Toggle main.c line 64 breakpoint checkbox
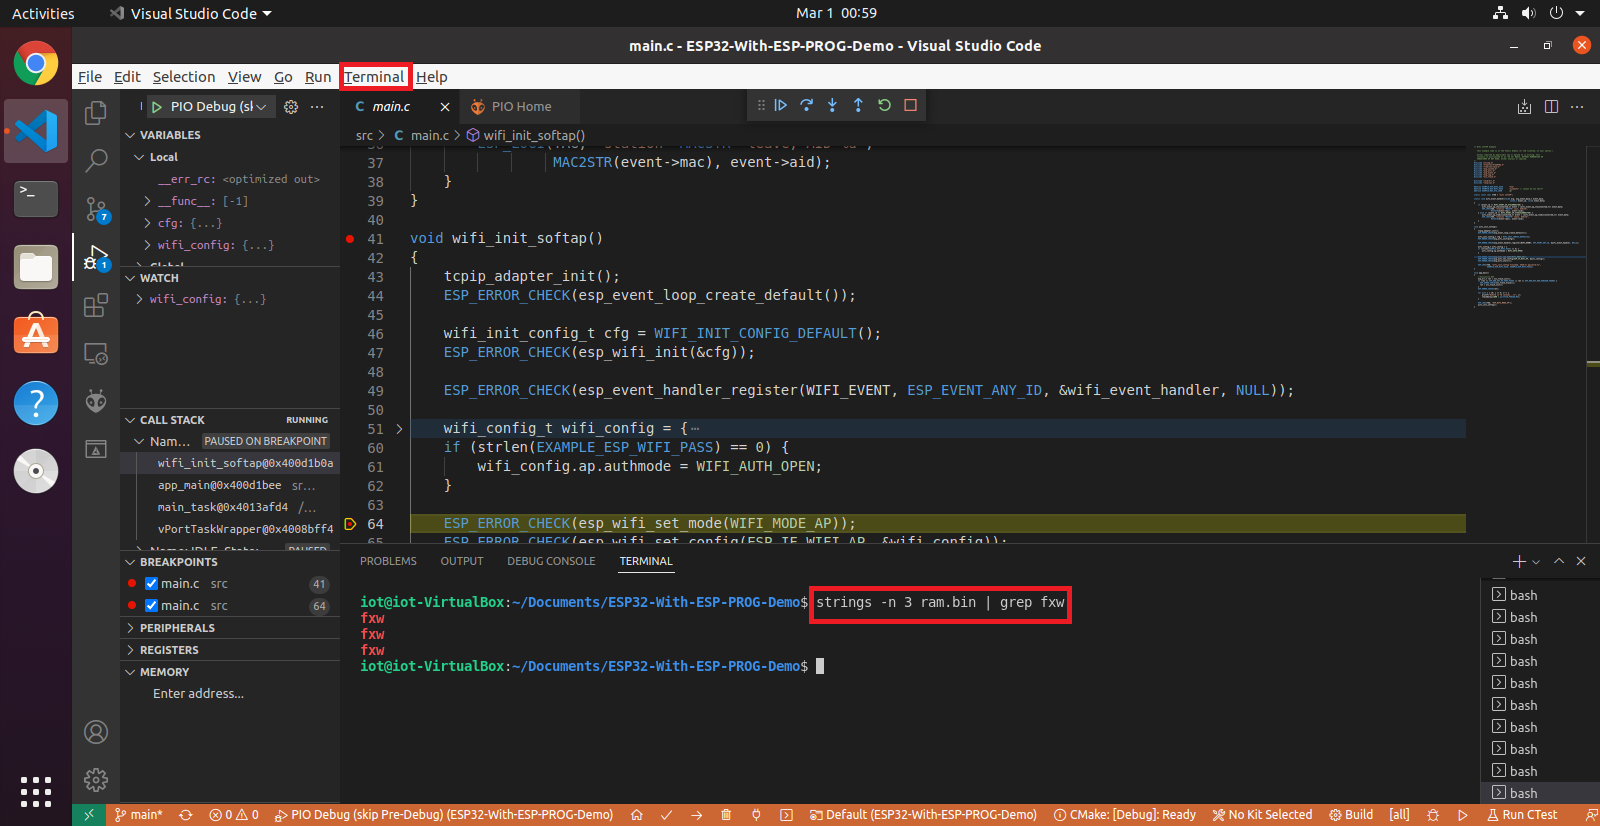The image size is (1600, 826). click(x=152, y=606)
